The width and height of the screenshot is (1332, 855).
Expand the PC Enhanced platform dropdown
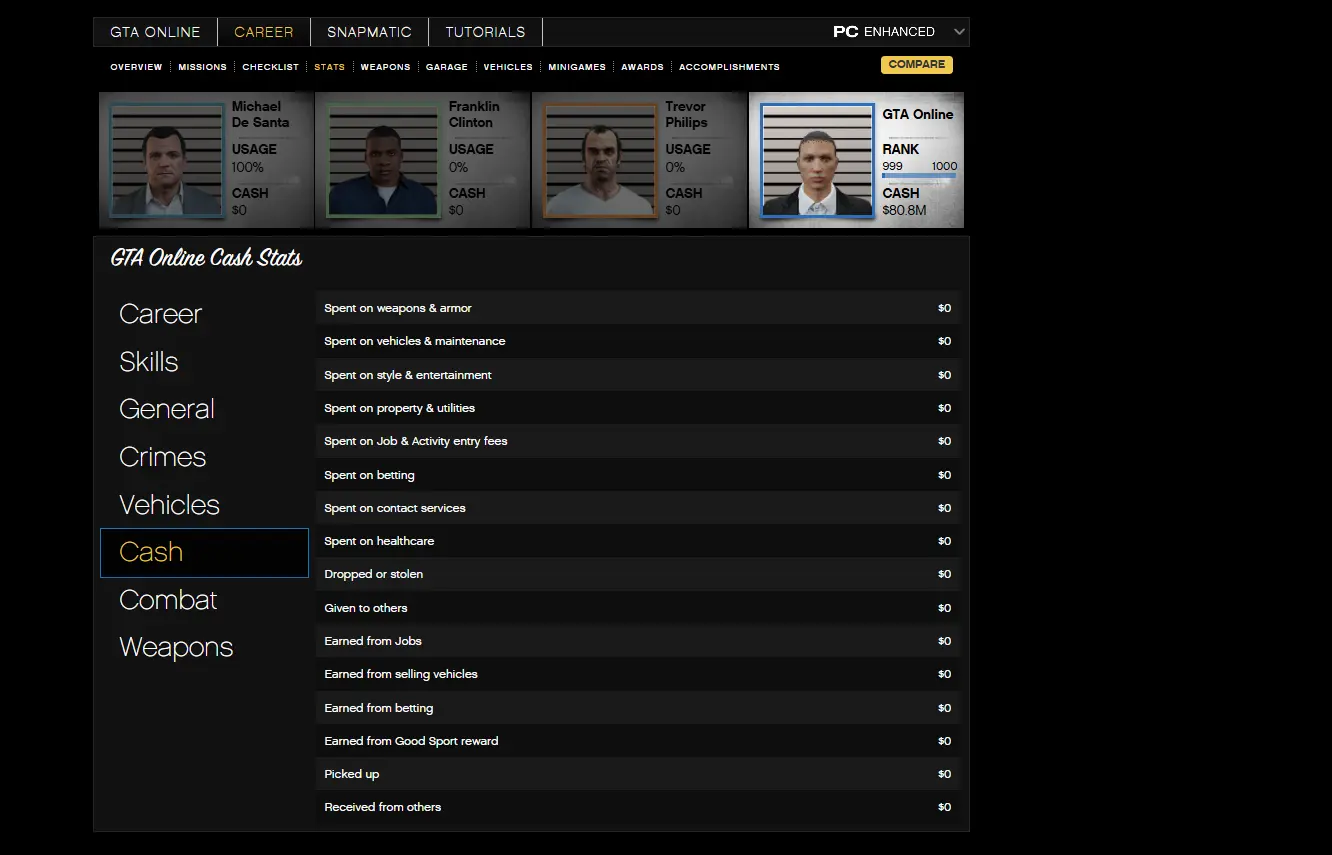(x=899, y=32)
